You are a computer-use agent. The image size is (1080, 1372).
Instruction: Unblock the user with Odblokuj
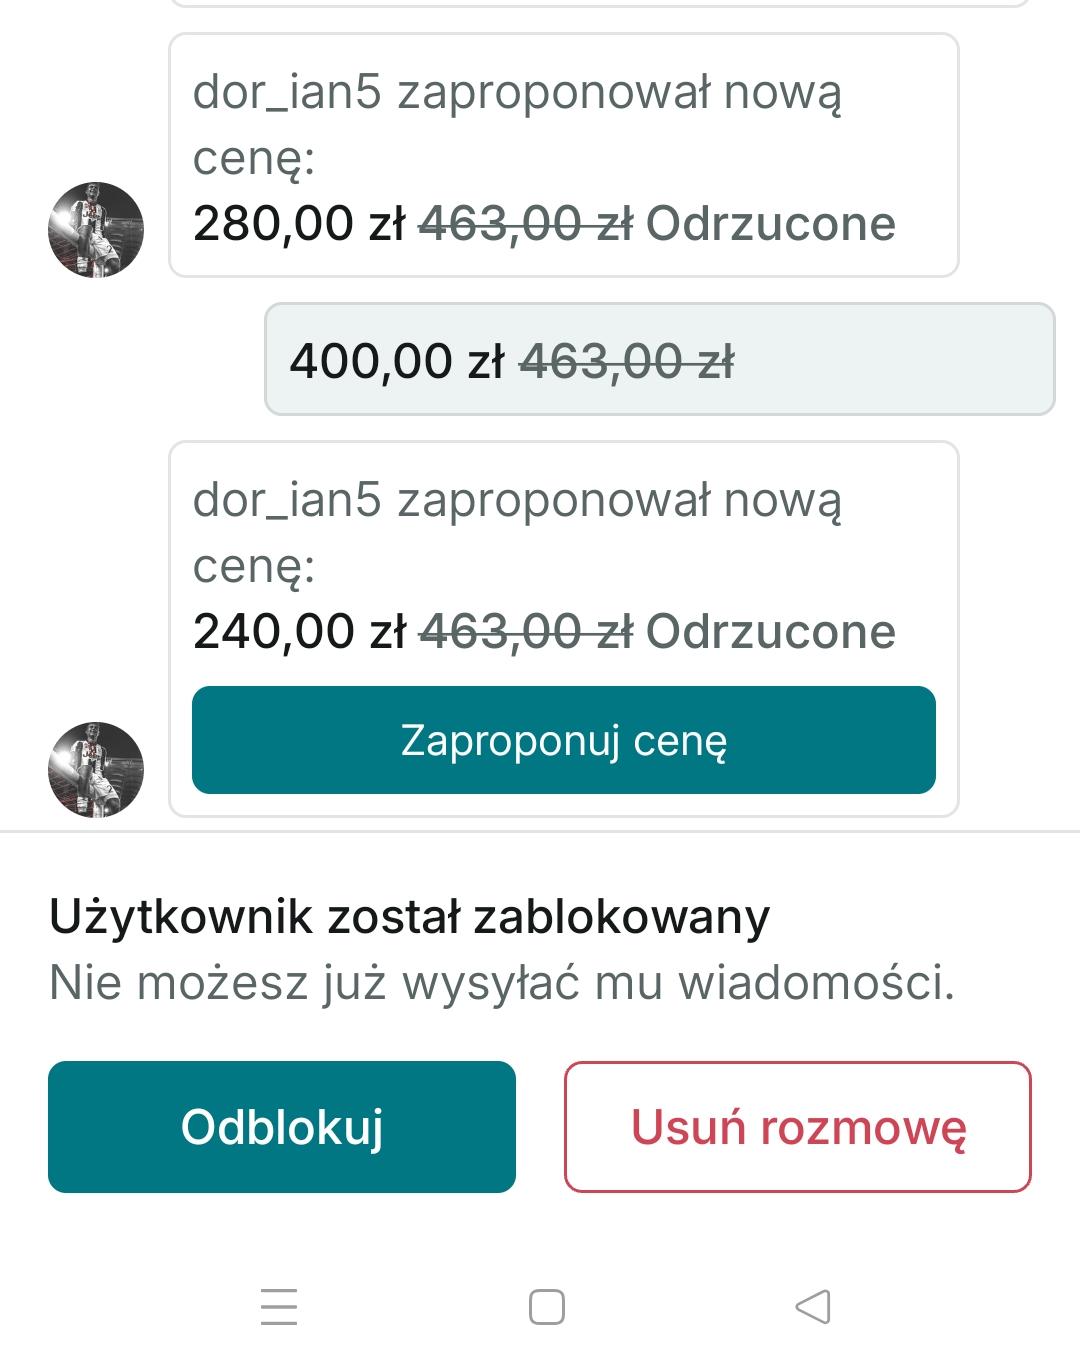click(282, 1127)
